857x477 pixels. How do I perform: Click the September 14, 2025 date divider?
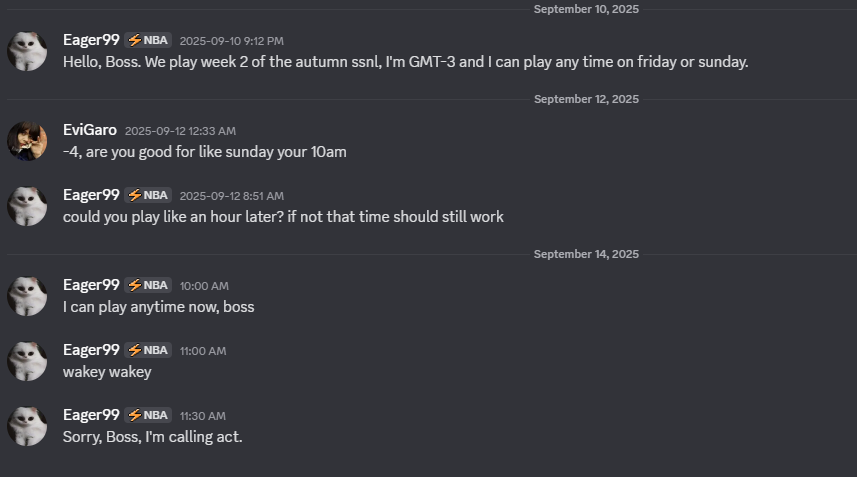tap(586, 254)
